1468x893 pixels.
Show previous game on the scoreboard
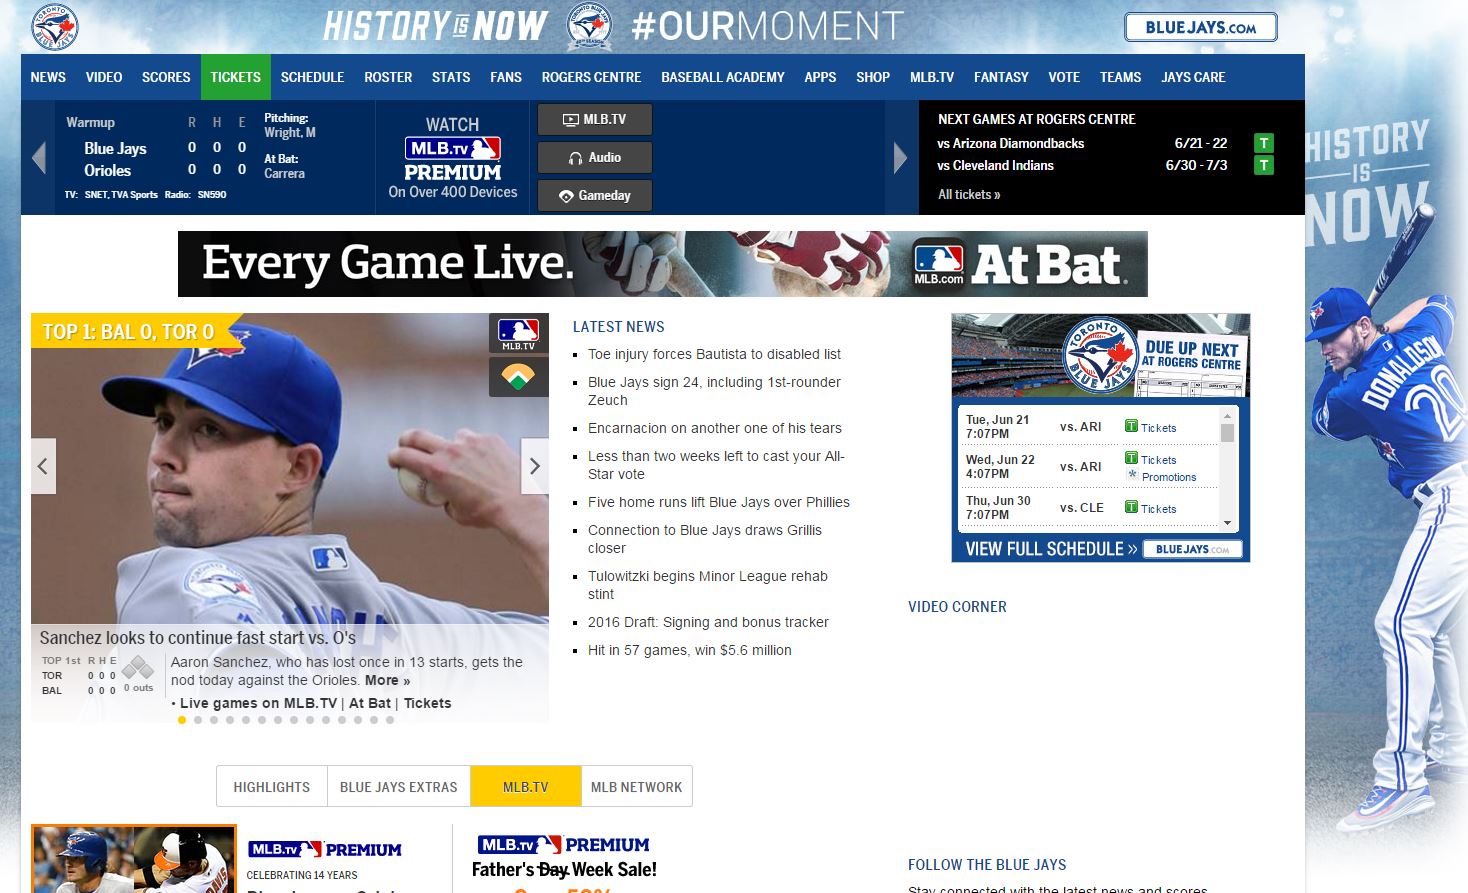pos(39,157)
